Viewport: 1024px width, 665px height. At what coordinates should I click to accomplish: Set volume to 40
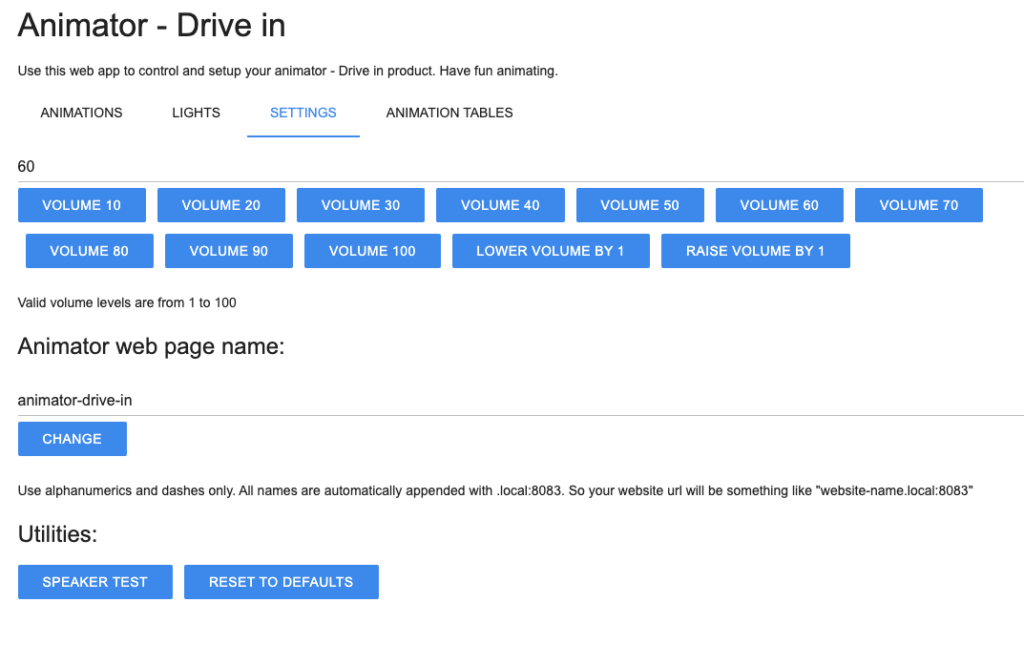tap(500, 205)
